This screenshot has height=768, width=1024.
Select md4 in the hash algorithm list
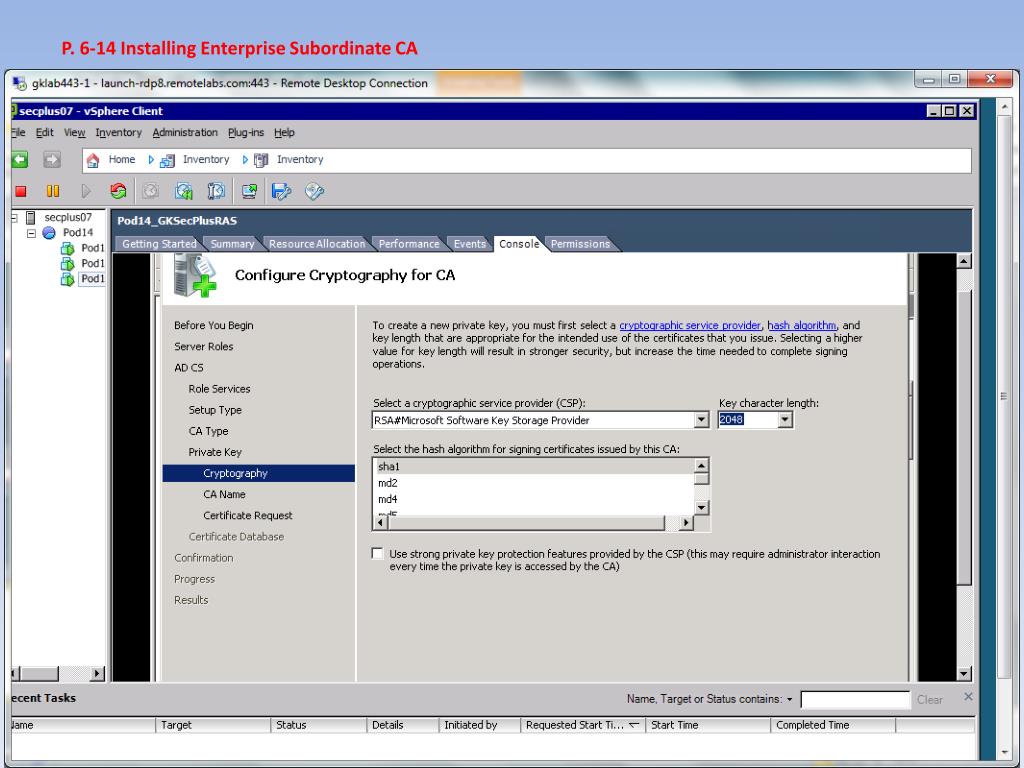(x=534, y=499)
